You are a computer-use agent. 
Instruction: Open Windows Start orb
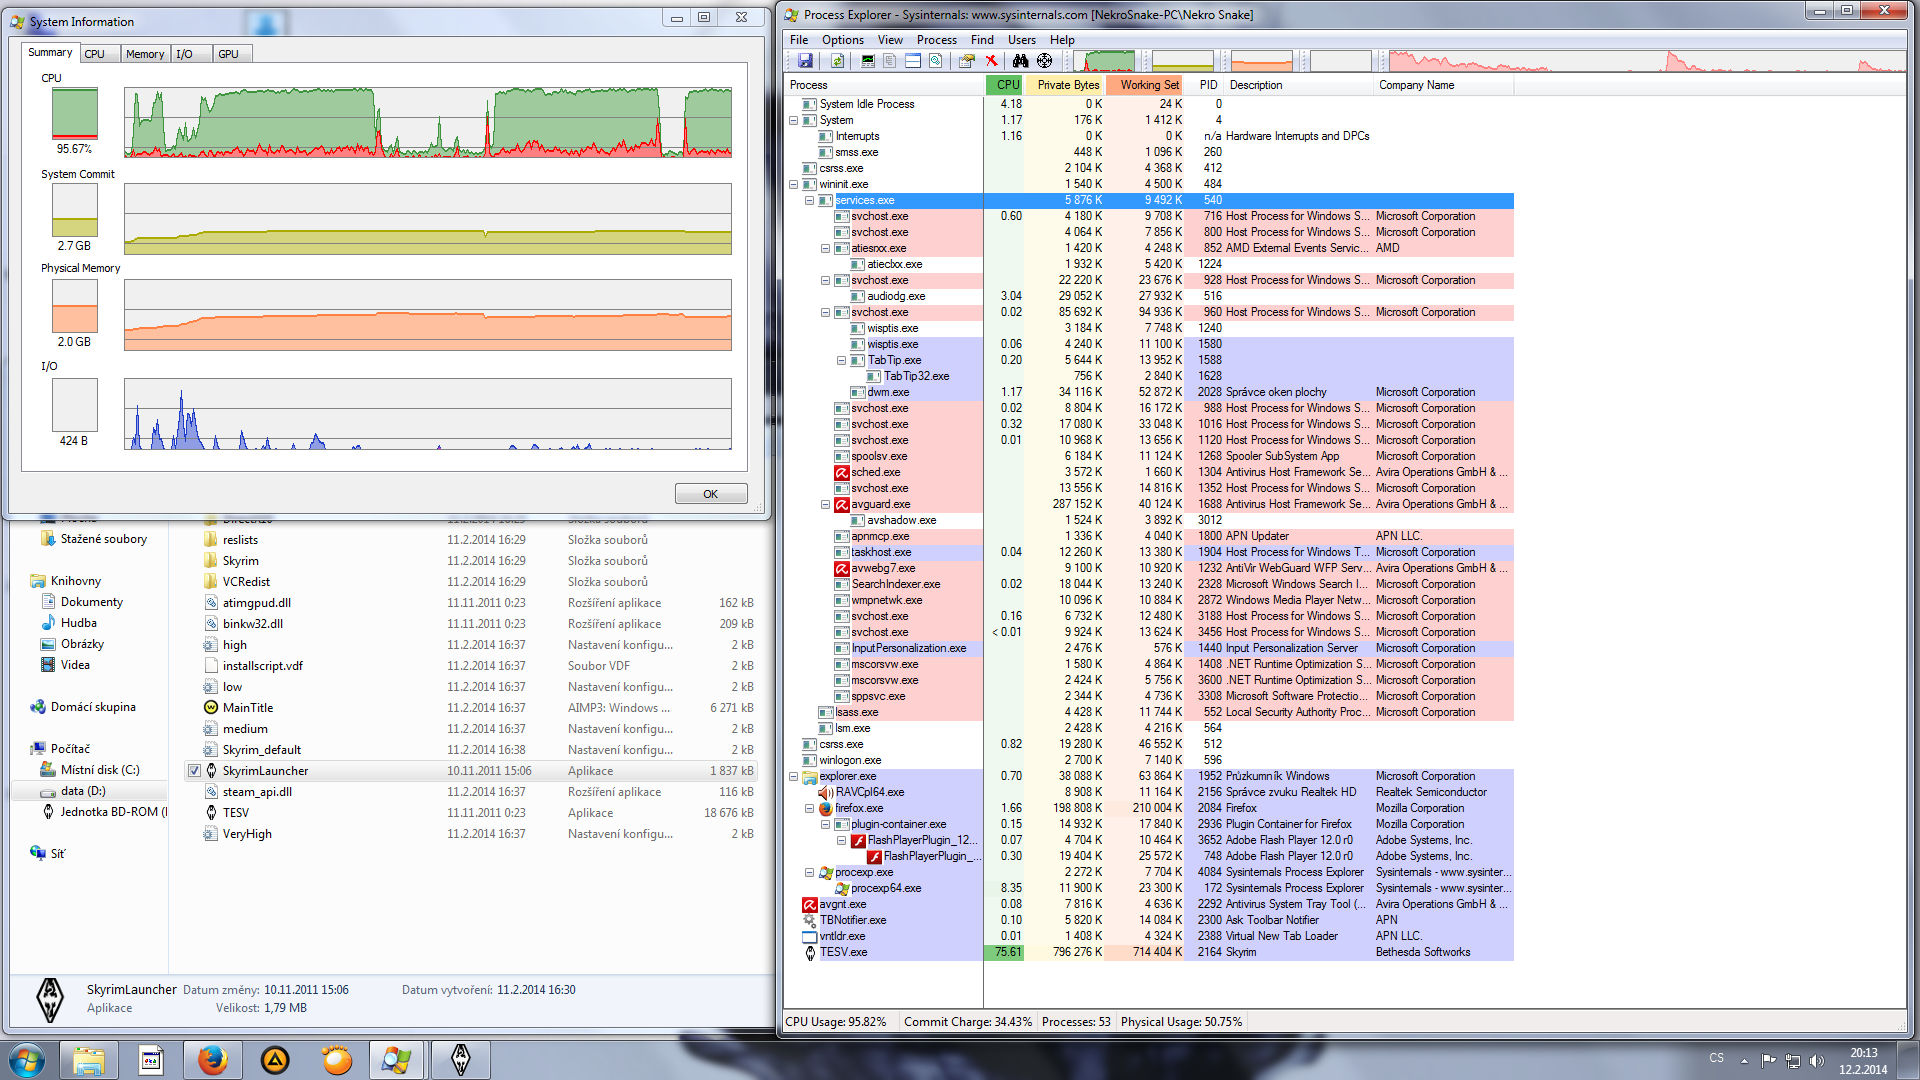27,1060
